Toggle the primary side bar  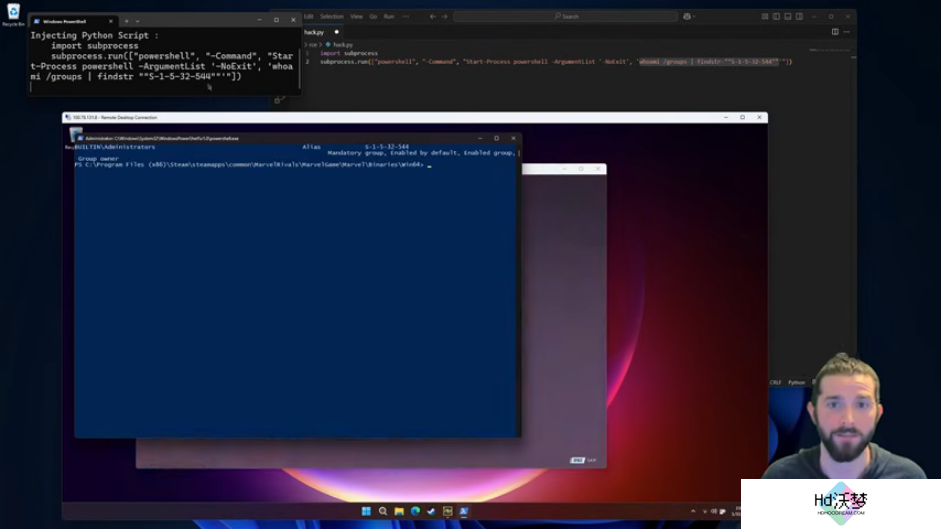click(x=777, y=16)
